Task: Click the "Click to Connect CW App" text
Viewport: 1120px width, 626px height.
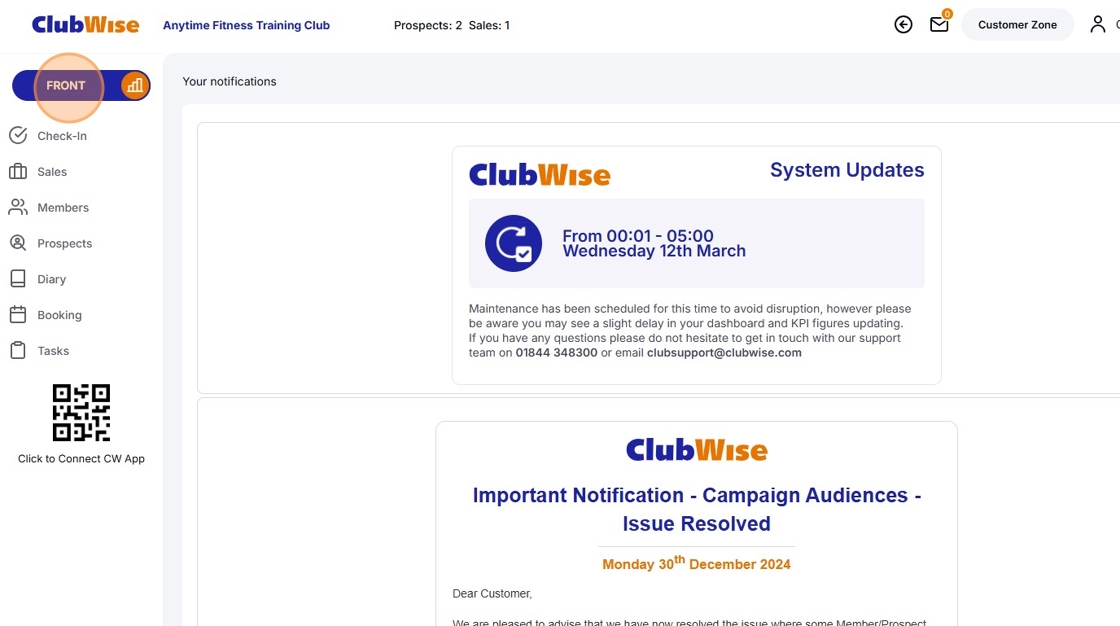Action: 81,459
